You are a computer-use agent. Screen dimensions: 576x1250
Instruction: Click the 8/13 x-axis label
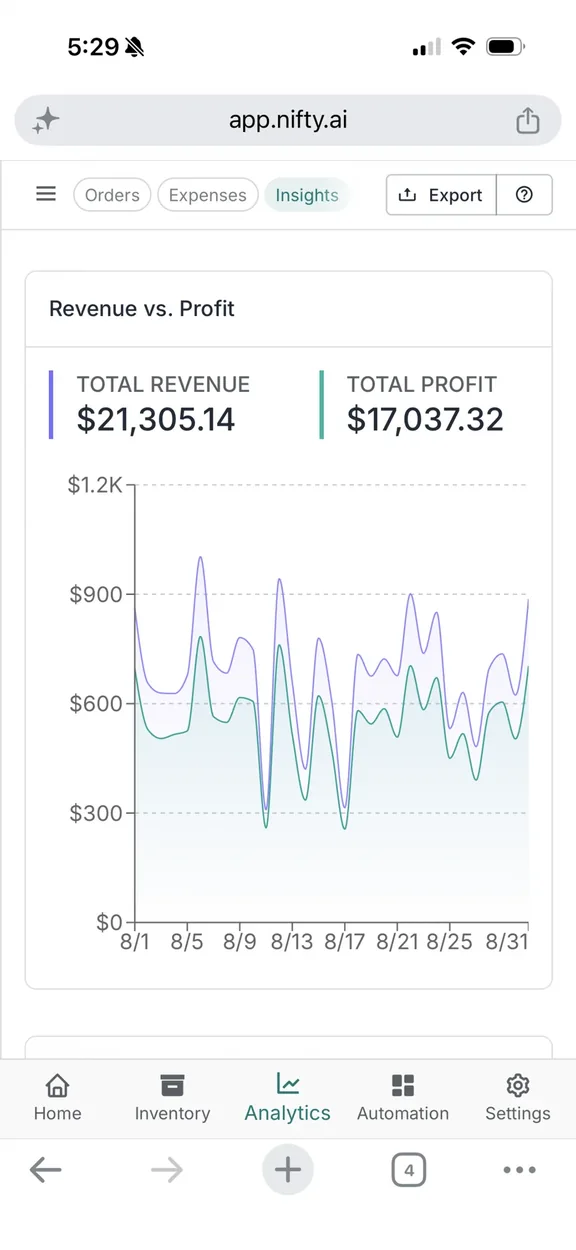pos(292,941)
